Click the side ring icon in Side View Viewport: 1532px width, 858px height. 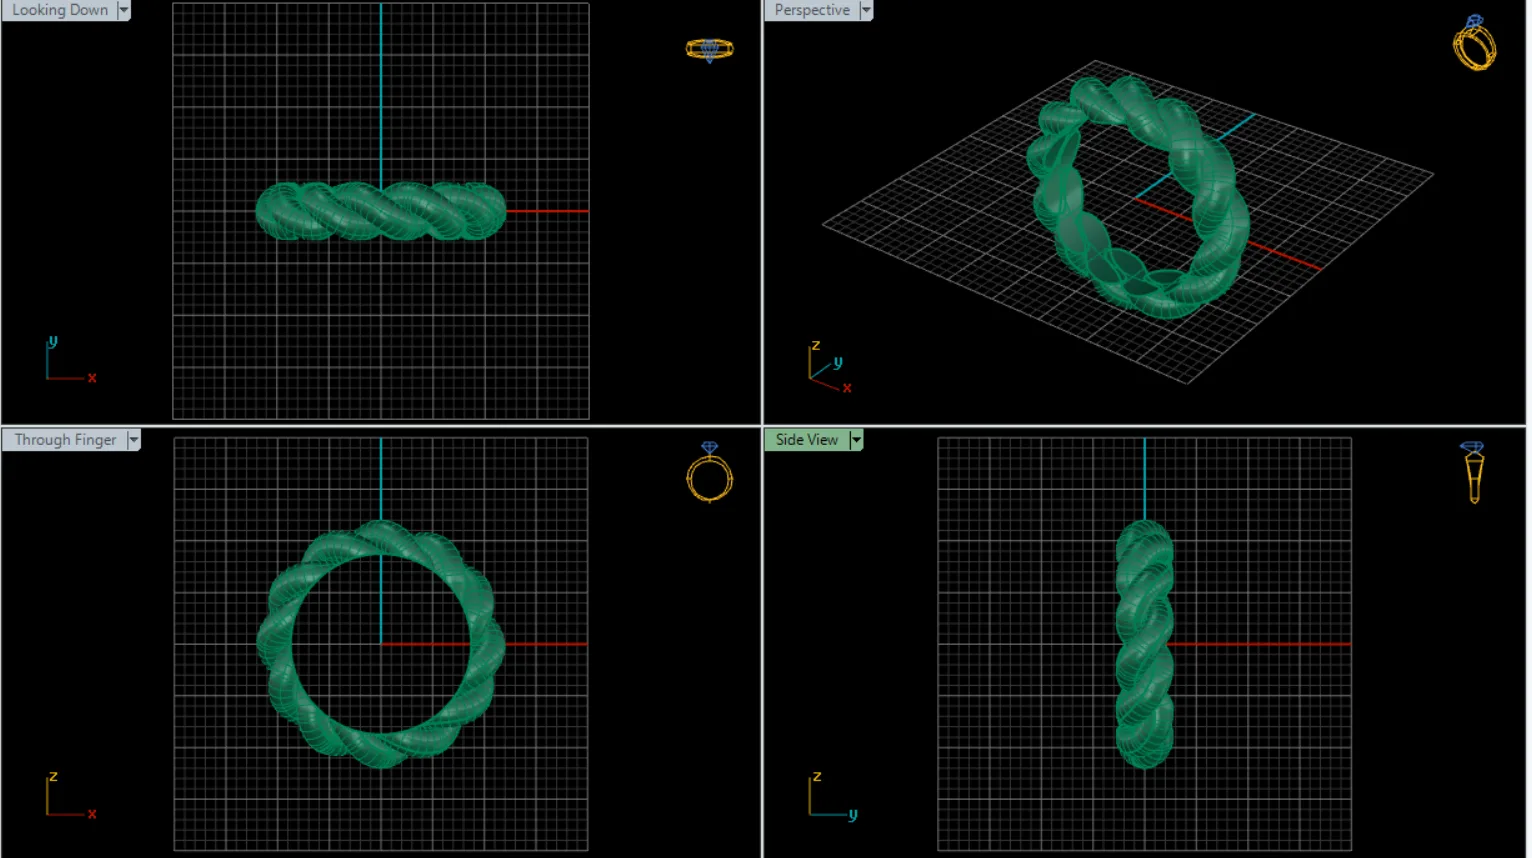pyautogui.click(x=1473, y=472)
